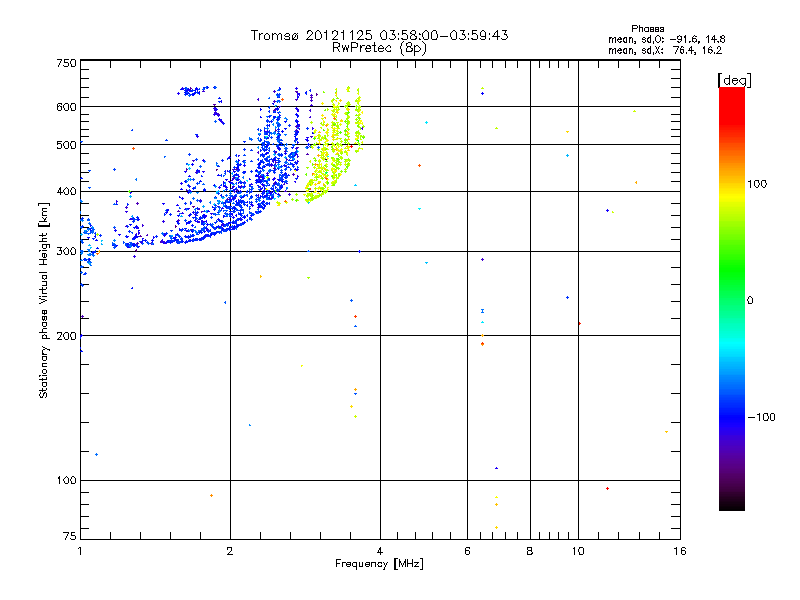Select the mean, sd,O statistics line
Screen dimensions: 800x600
click(666, 38)
